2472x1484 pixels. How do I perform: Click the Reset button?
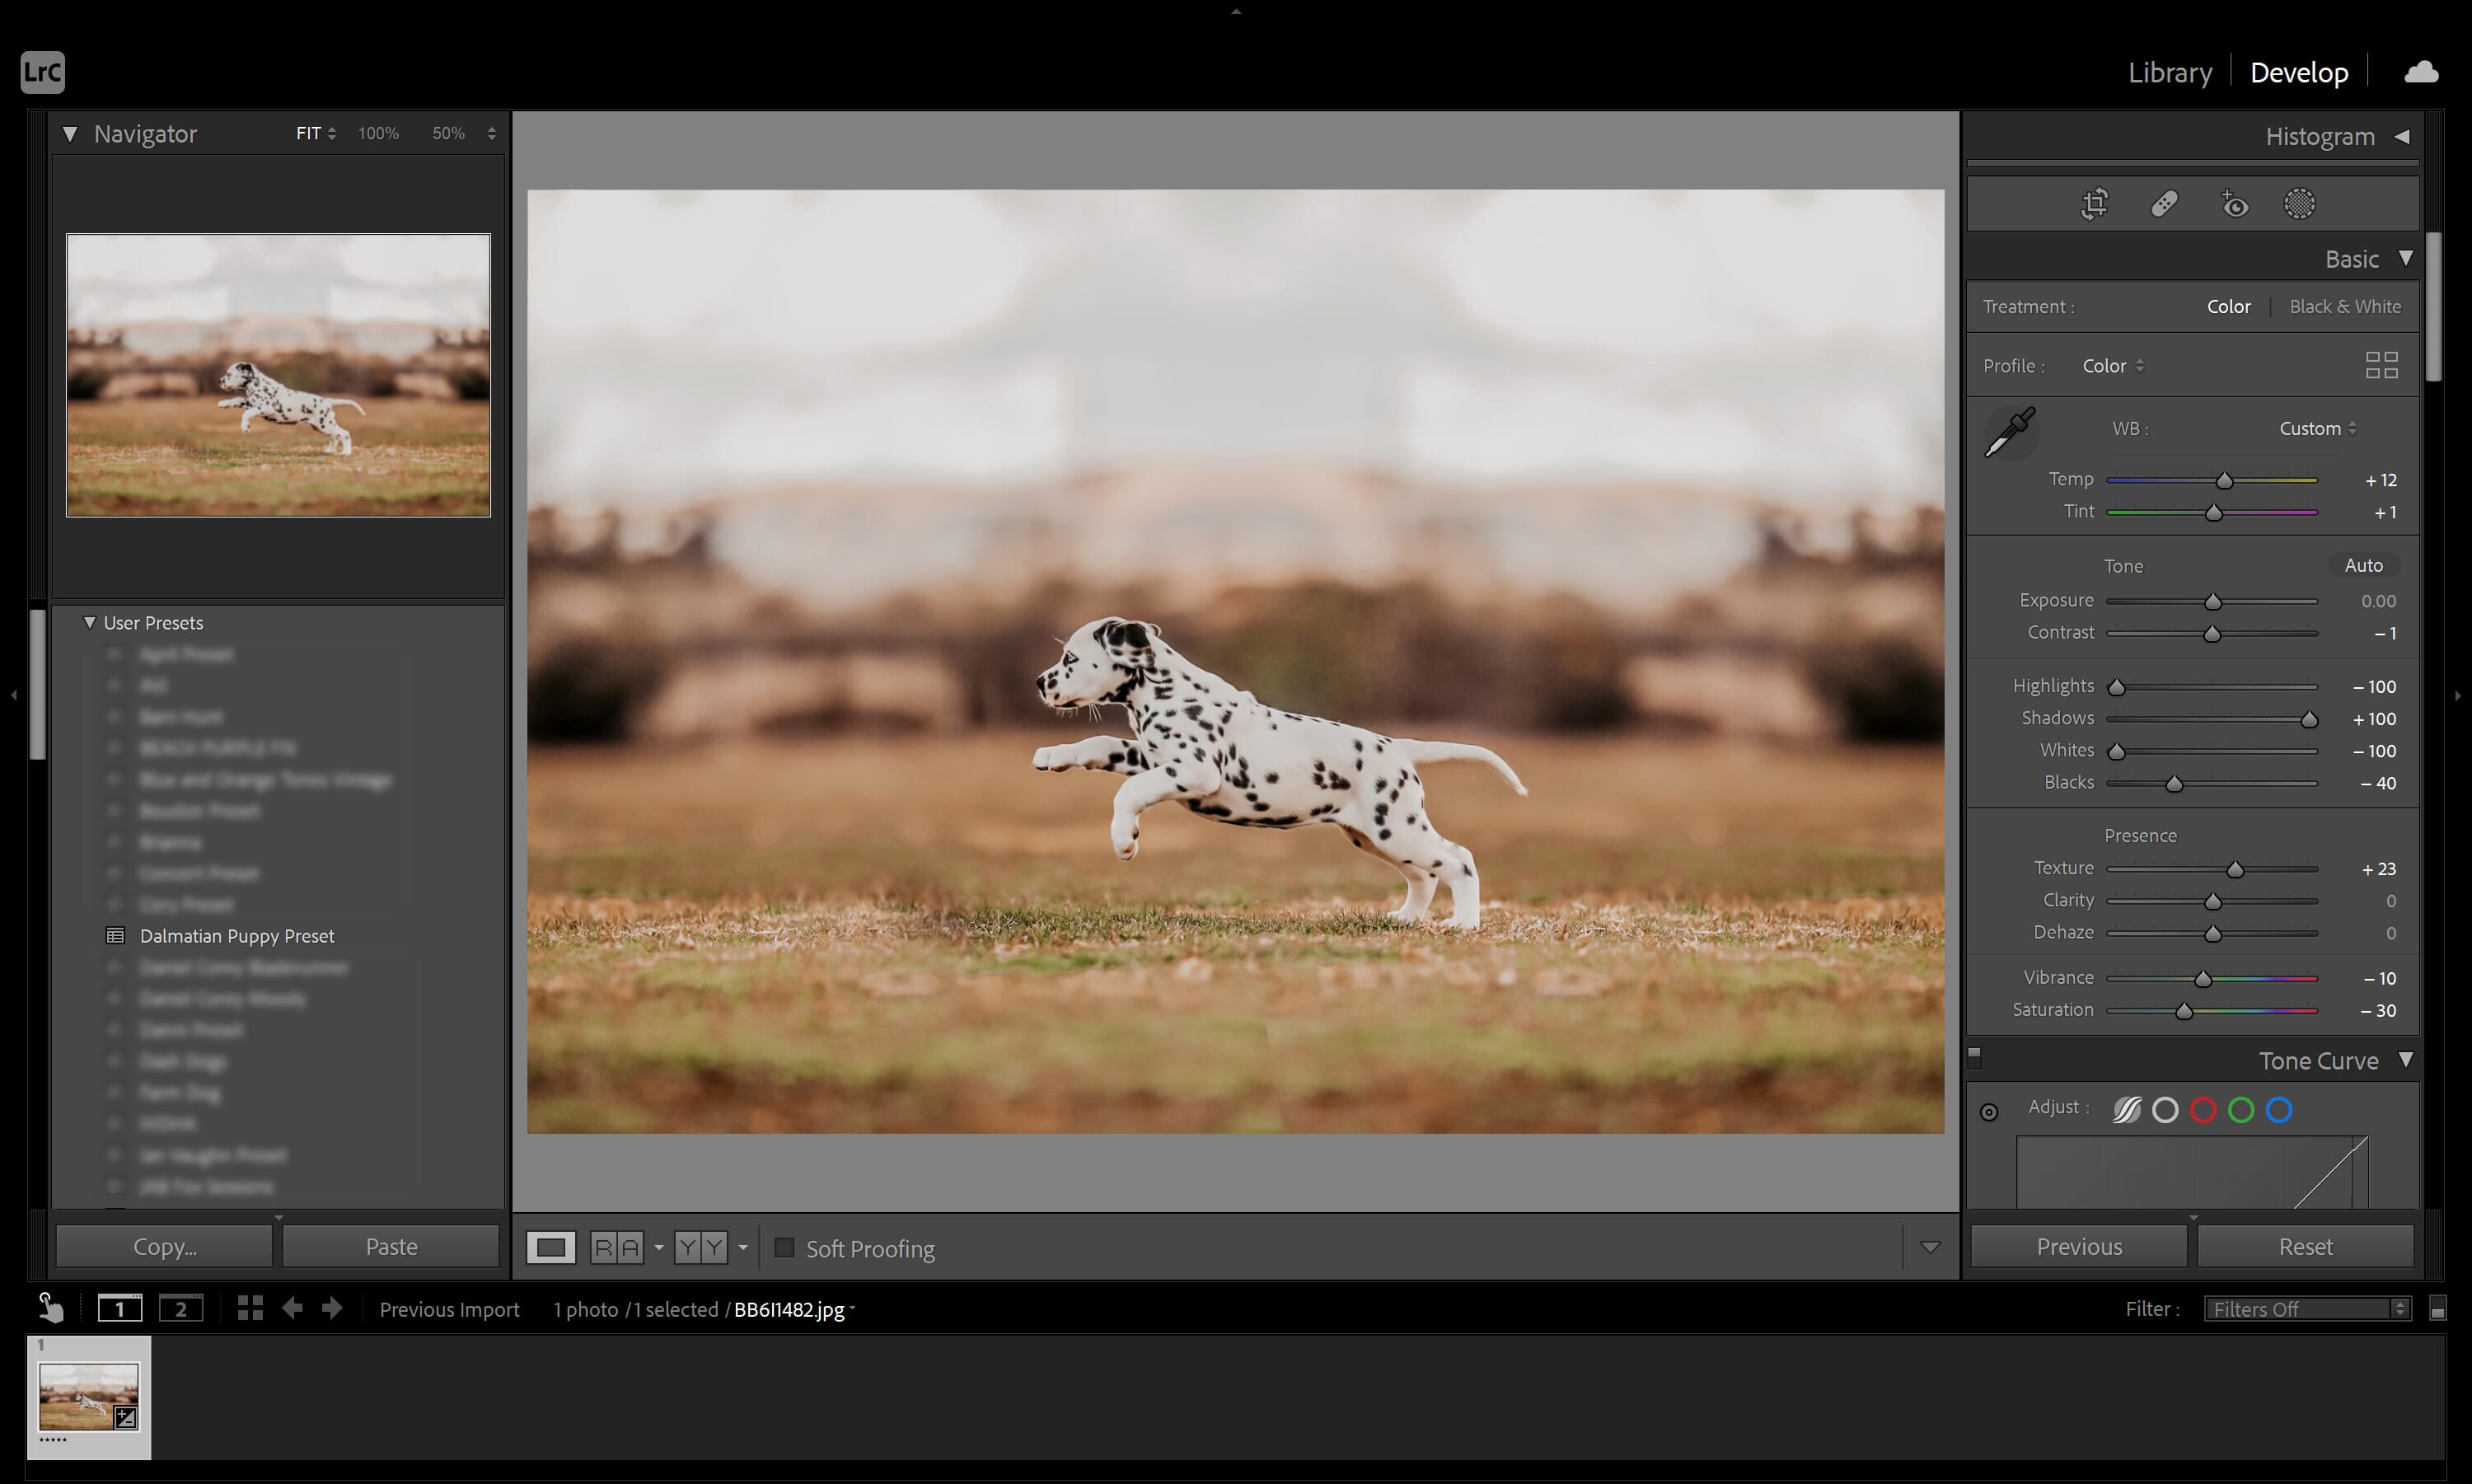click(x=2305, y=1246)
